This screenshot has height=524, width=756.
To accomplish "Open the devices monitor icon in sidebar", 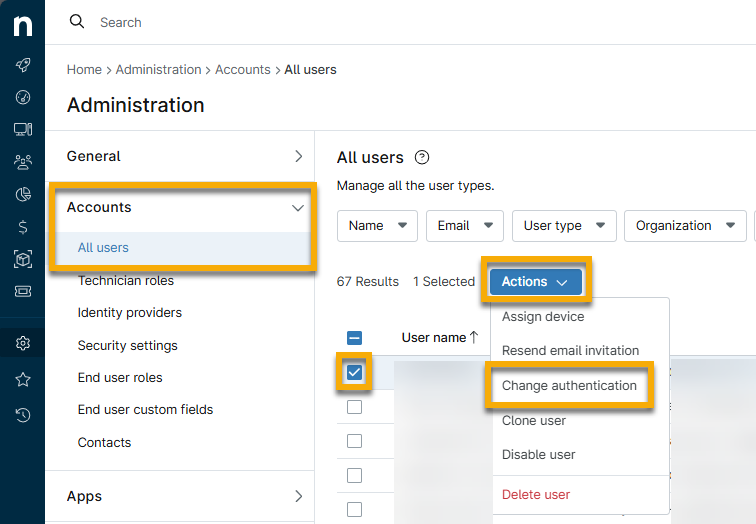I will (x=22, y=129).
